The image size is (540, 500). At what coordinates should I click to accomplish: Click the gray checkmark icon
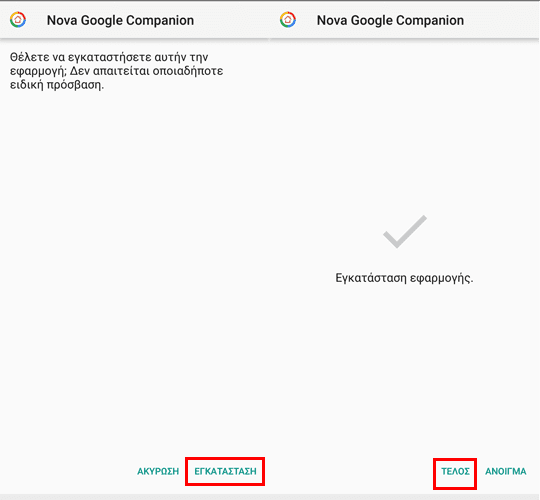coord(405,231)
